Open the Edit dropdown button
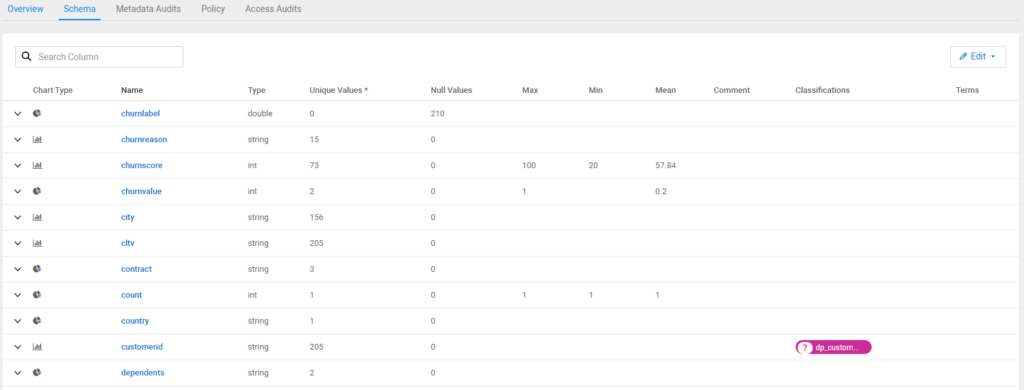 [978, 57]
